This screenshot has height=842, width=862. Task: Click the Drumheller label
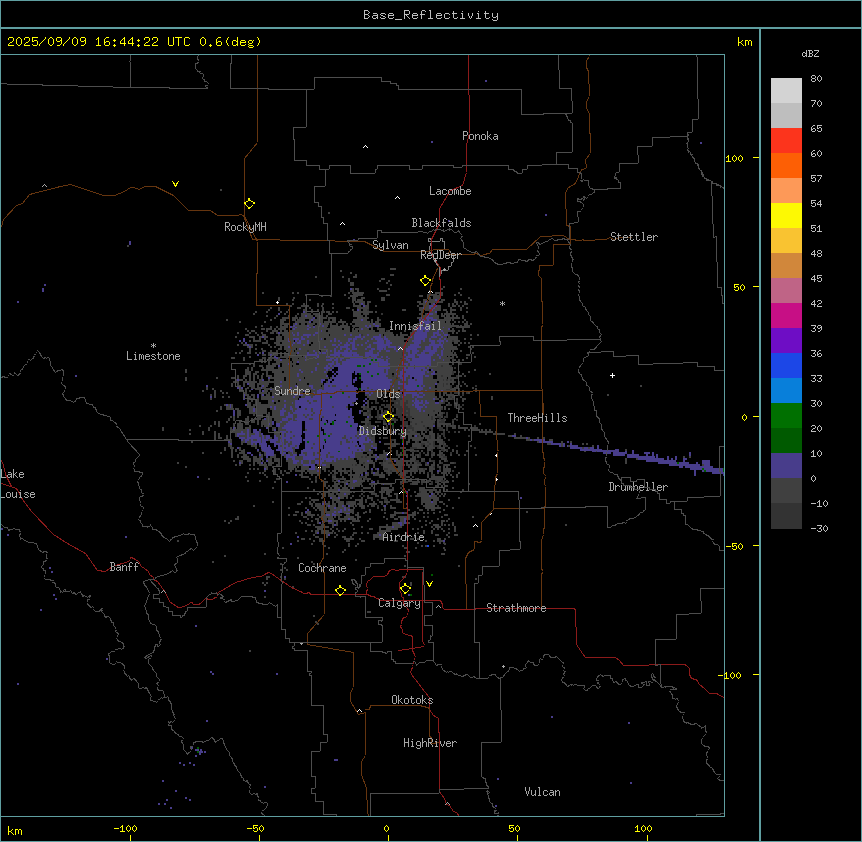[x=638, y=487]
